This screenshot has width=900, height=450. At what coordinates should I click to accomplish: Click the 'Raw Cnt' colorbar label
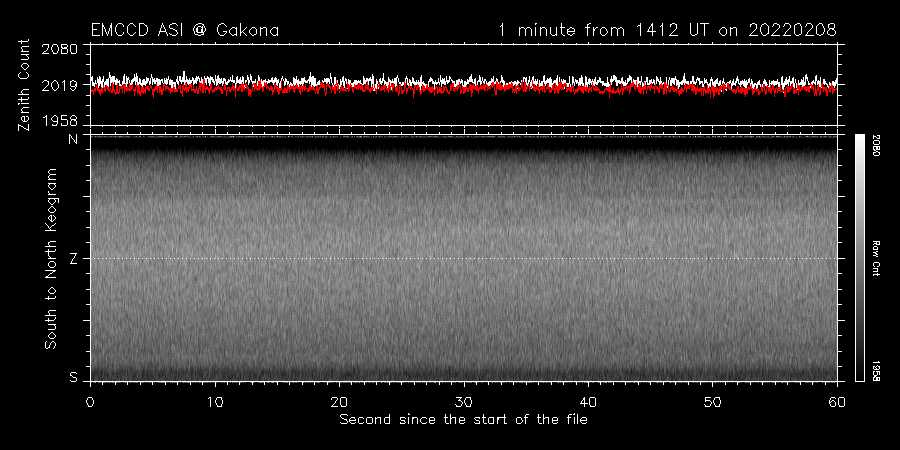click(876, 258)
